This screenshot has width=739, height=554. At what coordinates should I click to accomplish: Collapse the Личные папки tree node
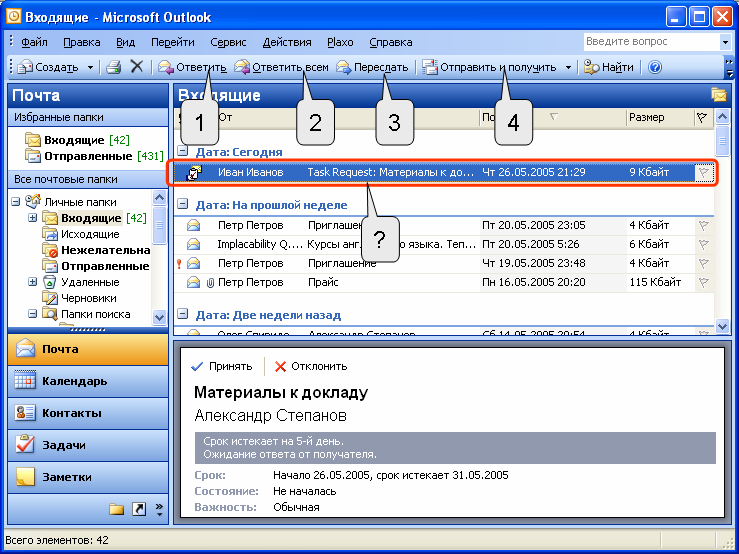pos(16,202)
